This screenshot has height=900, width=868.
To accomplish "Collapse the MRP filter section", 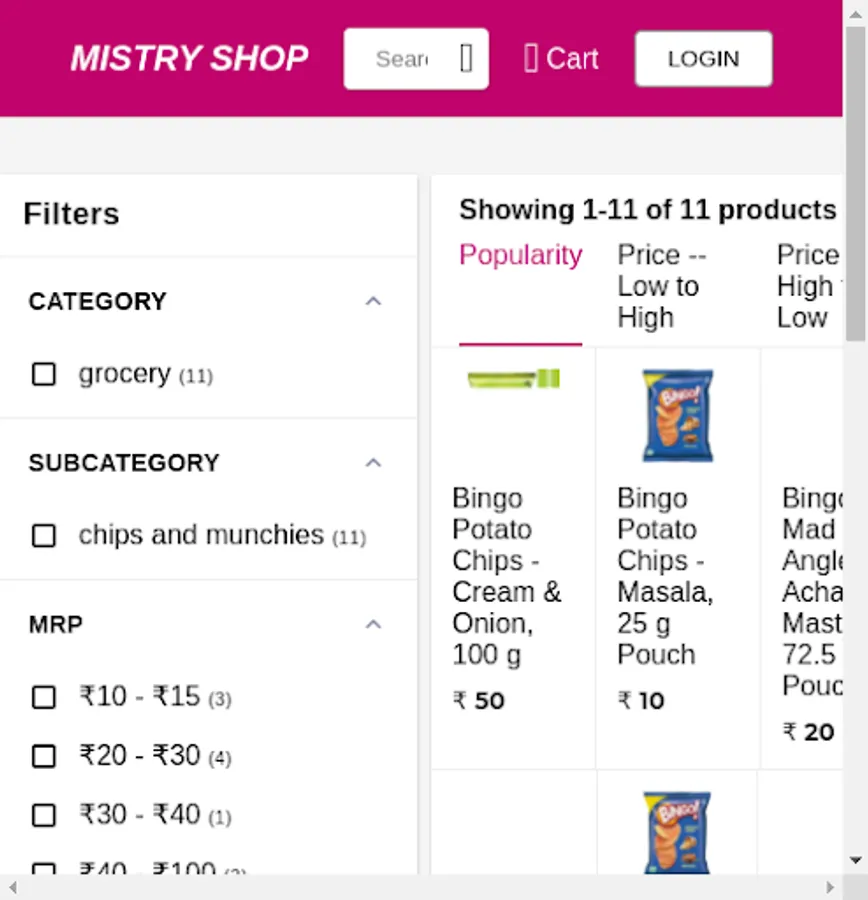I will [373, 625].
